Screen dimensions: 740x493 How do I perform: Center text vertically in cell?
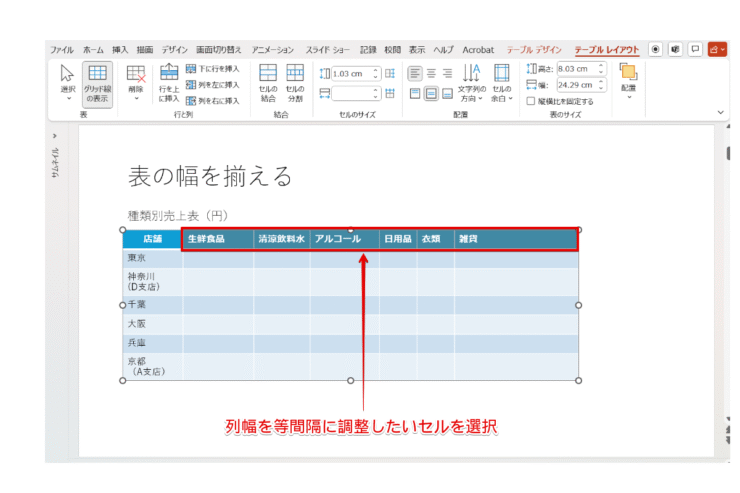click(431, 93)
